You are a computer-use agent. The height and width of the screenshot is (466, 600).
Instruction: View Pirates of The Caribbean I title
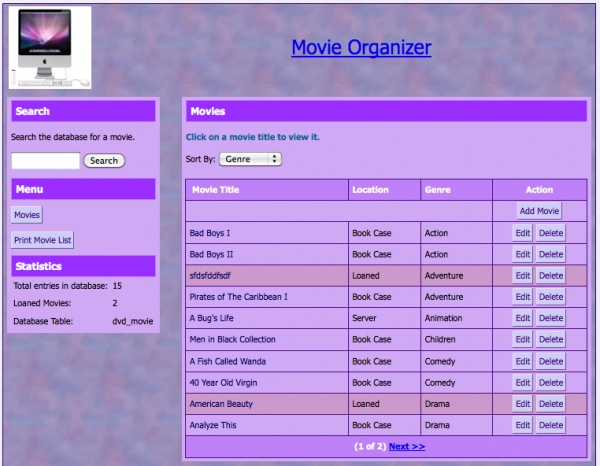tap(238, 297)
